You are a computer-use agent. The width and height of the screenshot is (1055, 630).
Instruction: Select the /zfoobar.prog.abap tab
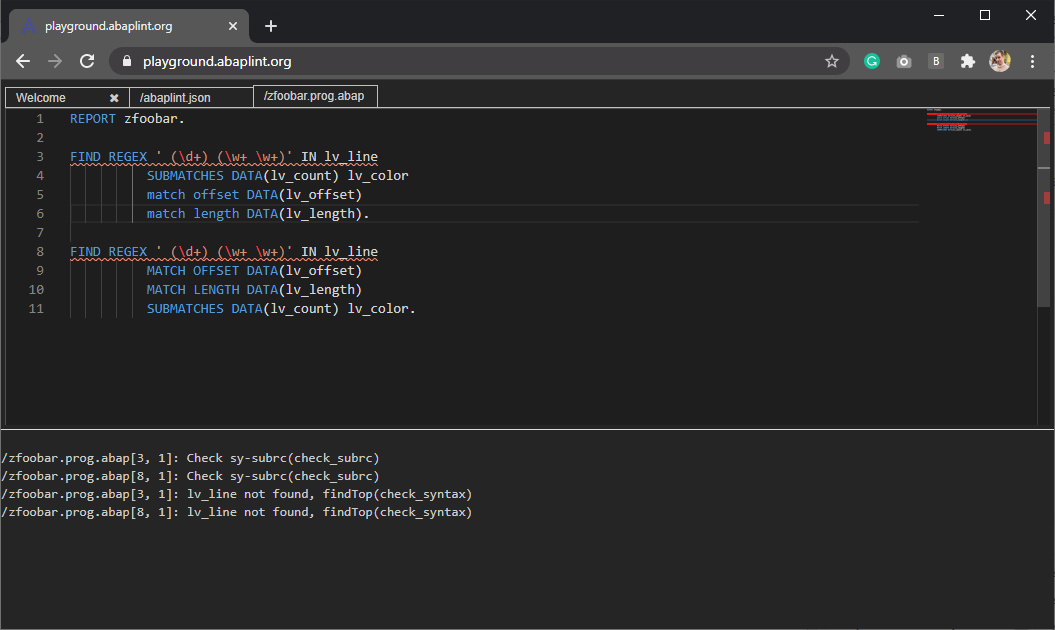pos(314,96)
